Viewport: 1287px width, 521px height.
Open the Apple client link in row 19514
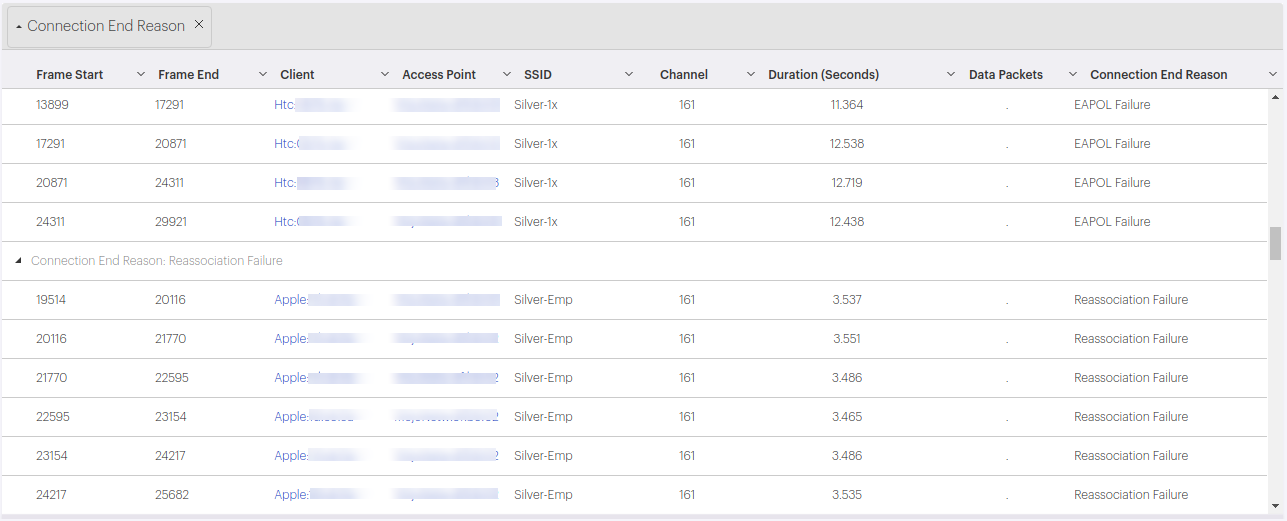(x=290, y=300)
